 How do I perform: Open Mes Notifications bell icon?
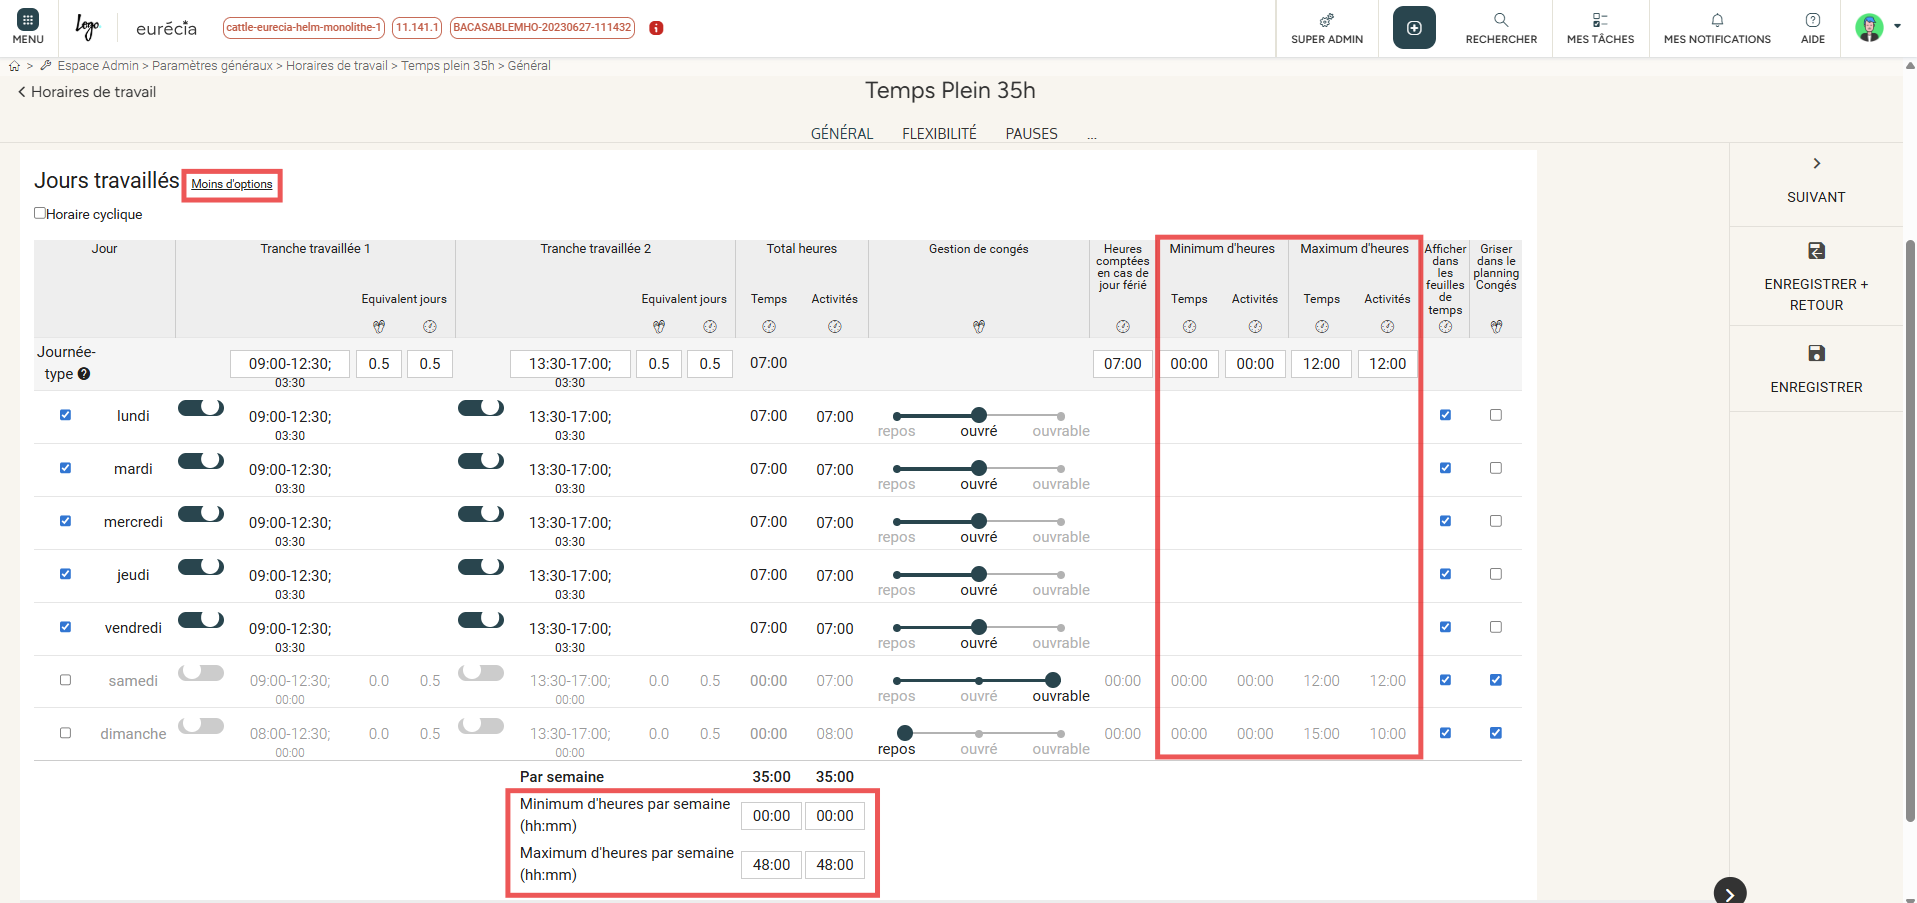pos(1716,21)
